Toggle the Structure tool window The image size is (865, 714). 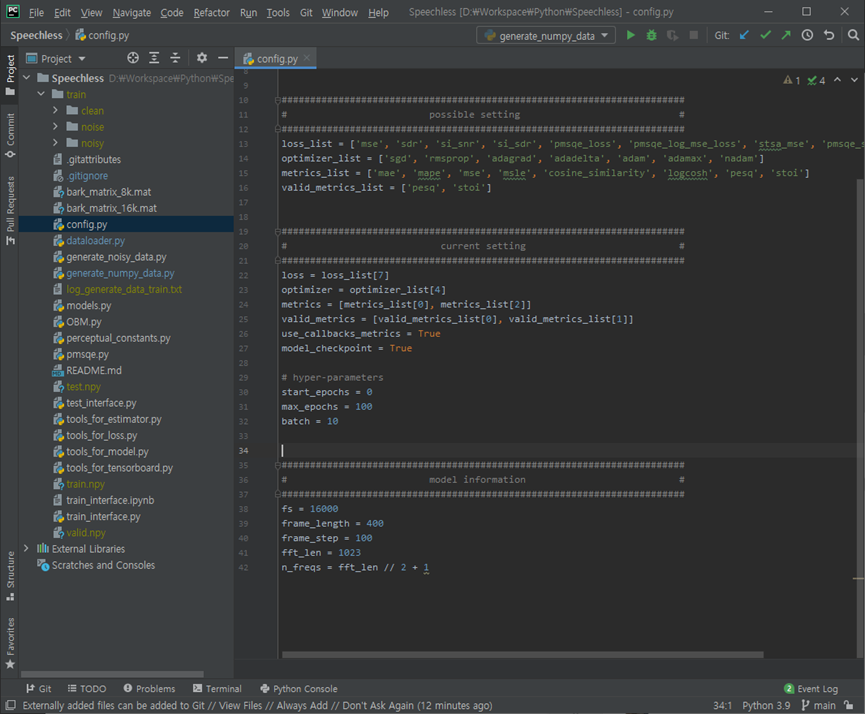(x=10, y=576)
